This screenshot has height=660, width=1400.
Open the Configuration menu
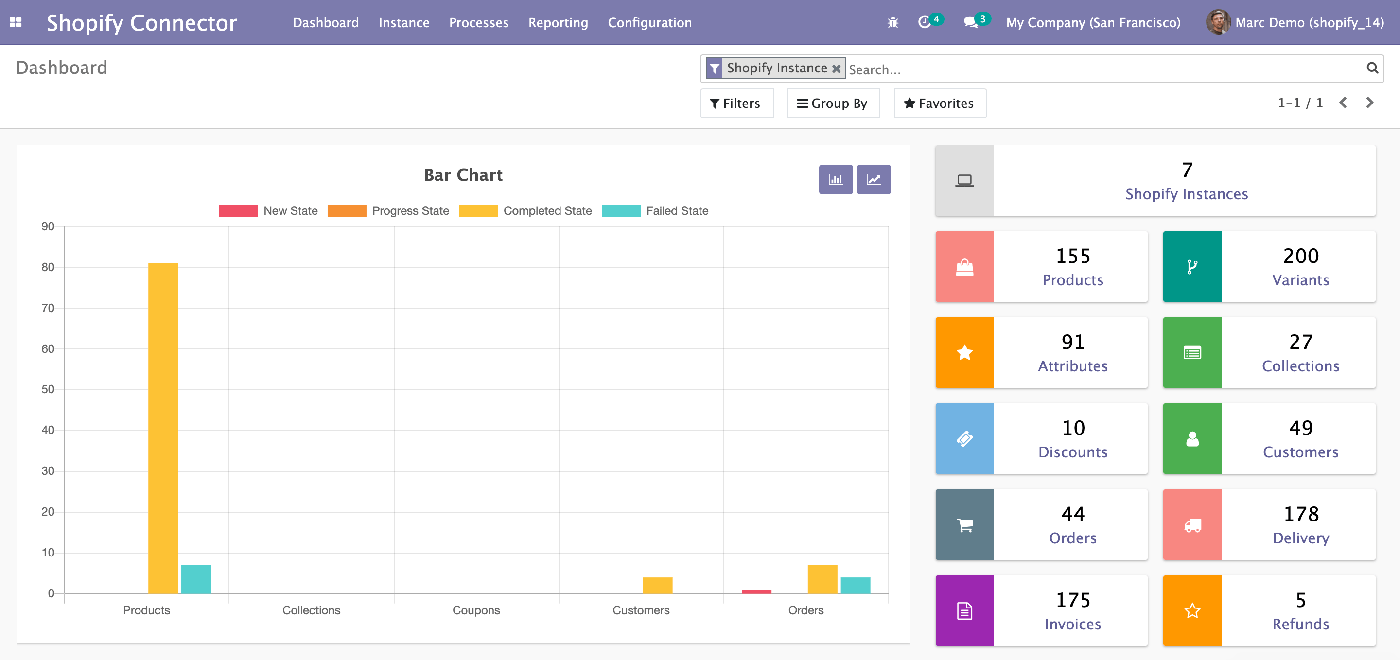pyautogui.click(x=650, y=22)
